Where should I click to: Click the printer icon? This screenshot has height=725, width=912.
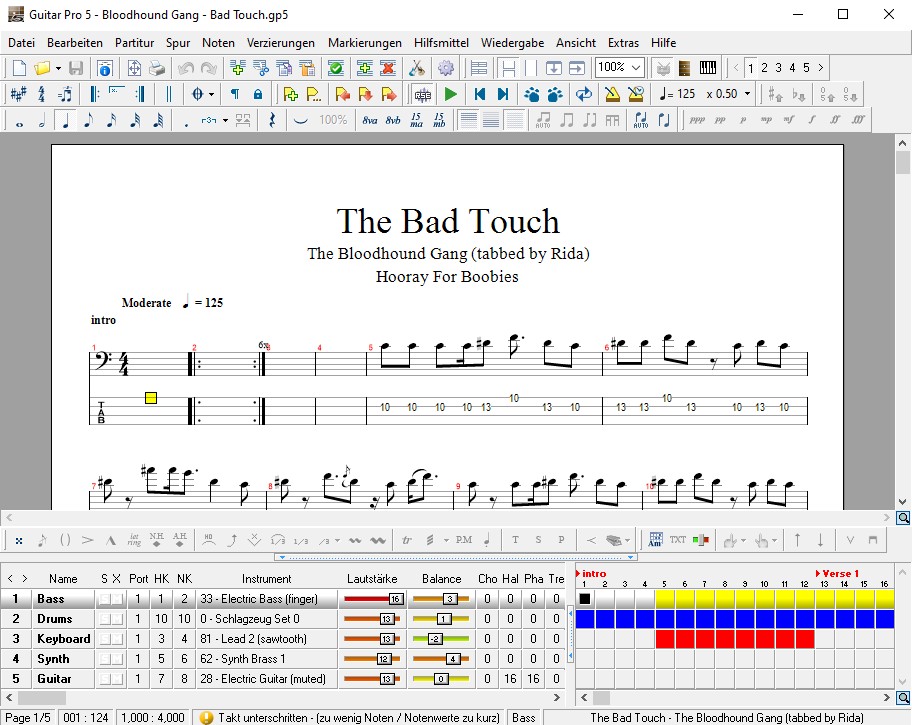click(x=156, y=68)
